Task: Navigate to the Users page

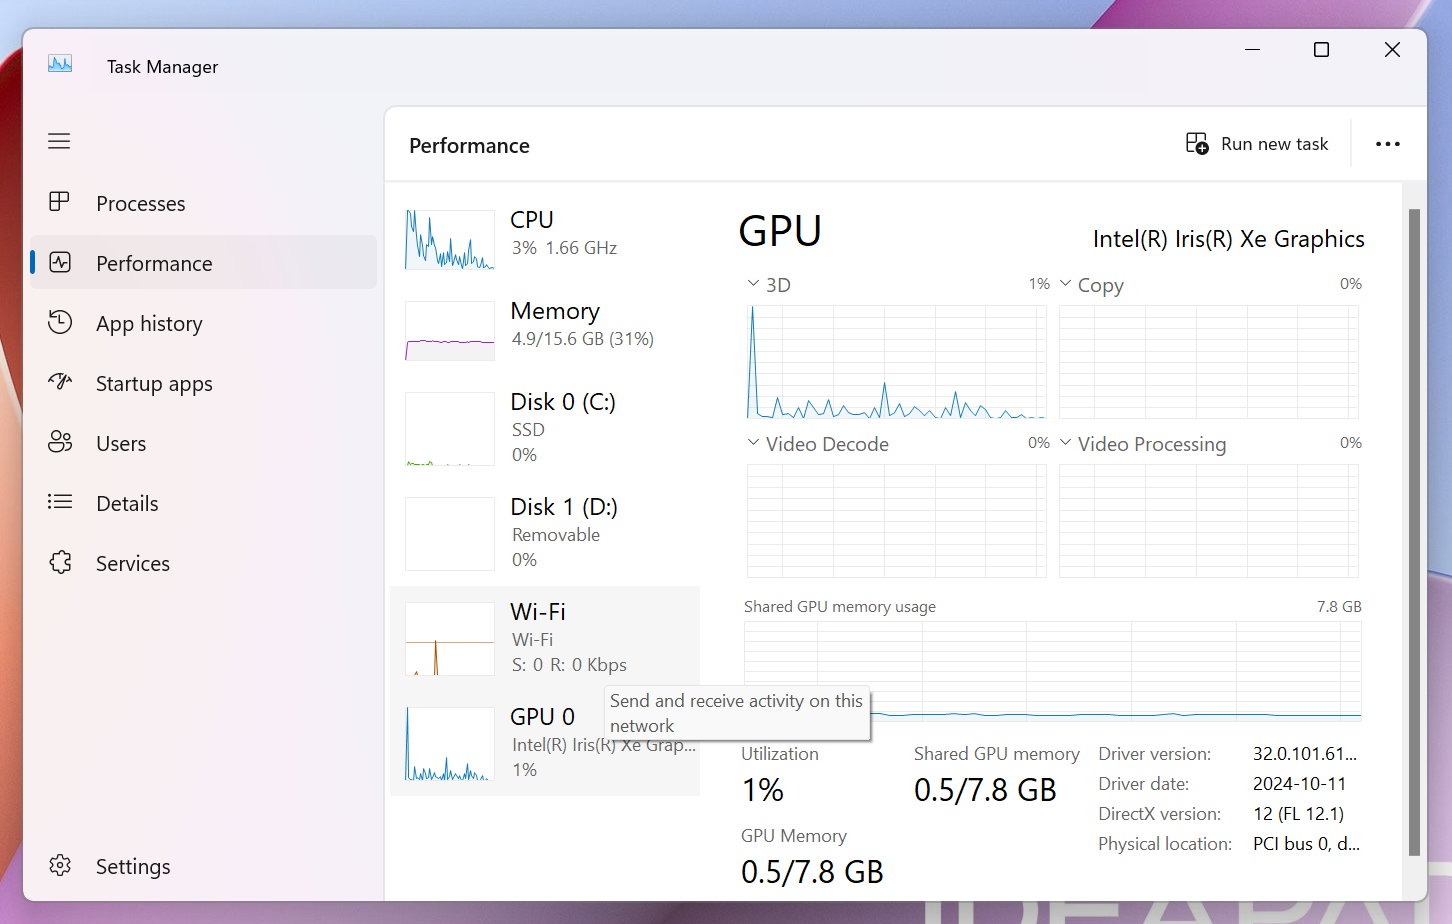Action: pyautogui.click(x=204, y=443)
